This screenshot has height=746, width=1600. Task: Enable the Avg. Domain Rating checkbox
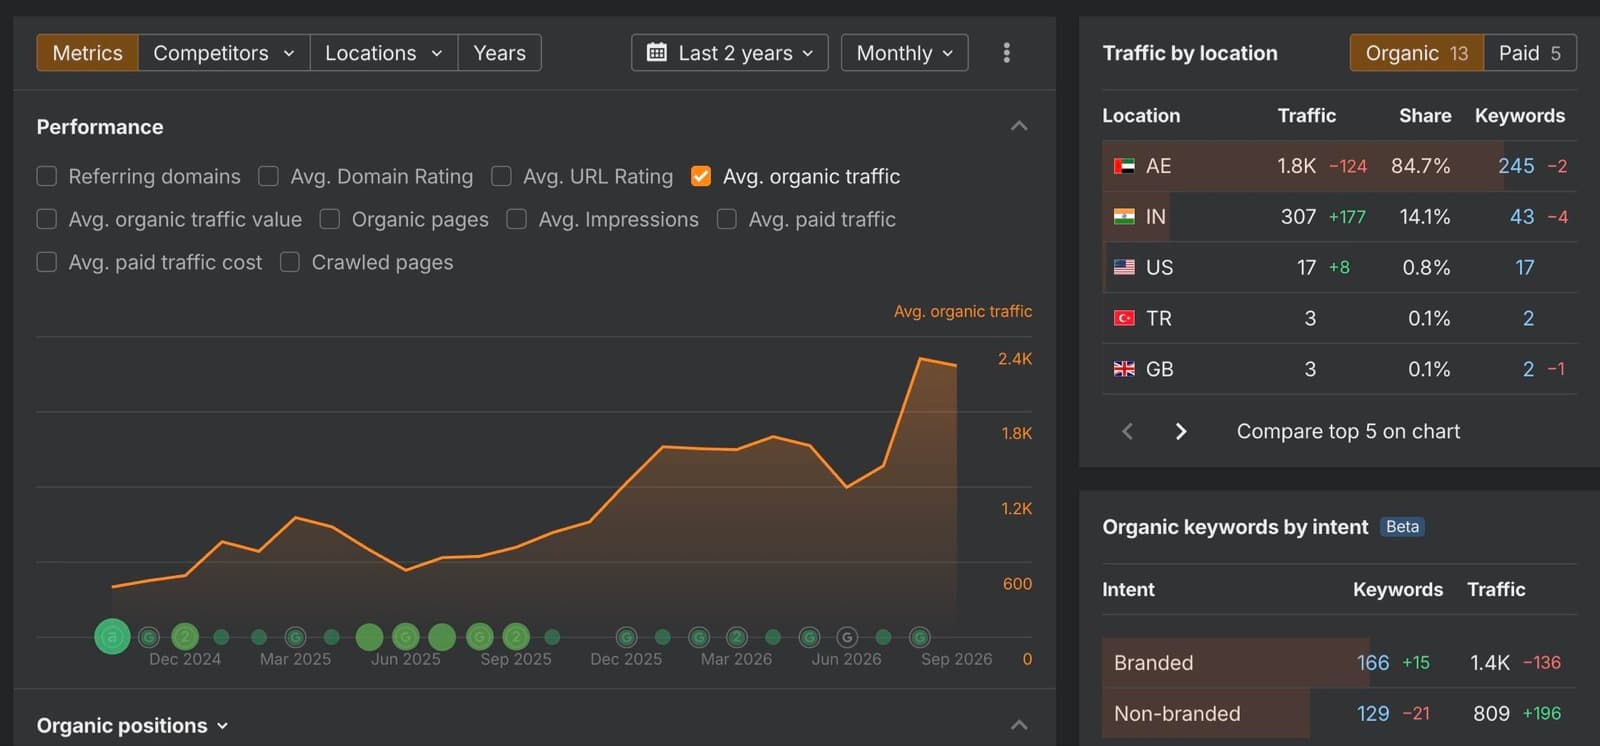click(268, 176)
